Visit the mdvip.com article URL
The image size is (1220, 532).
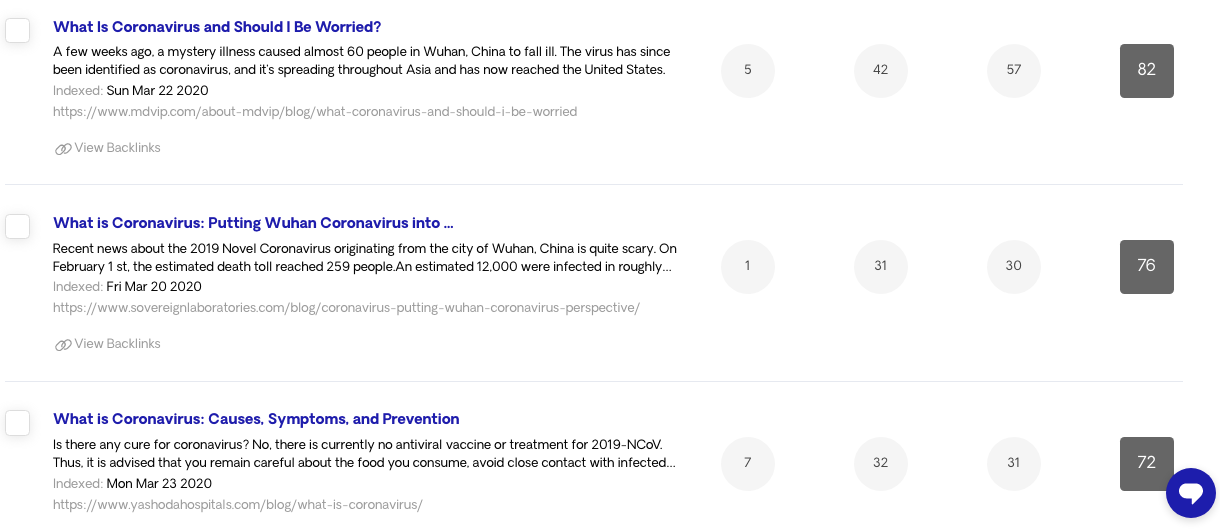coord(315,112)
